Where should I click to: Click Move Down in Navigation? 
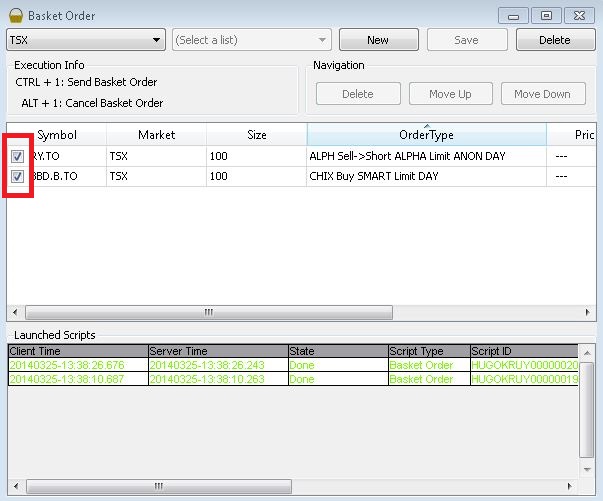coord(542,94)
